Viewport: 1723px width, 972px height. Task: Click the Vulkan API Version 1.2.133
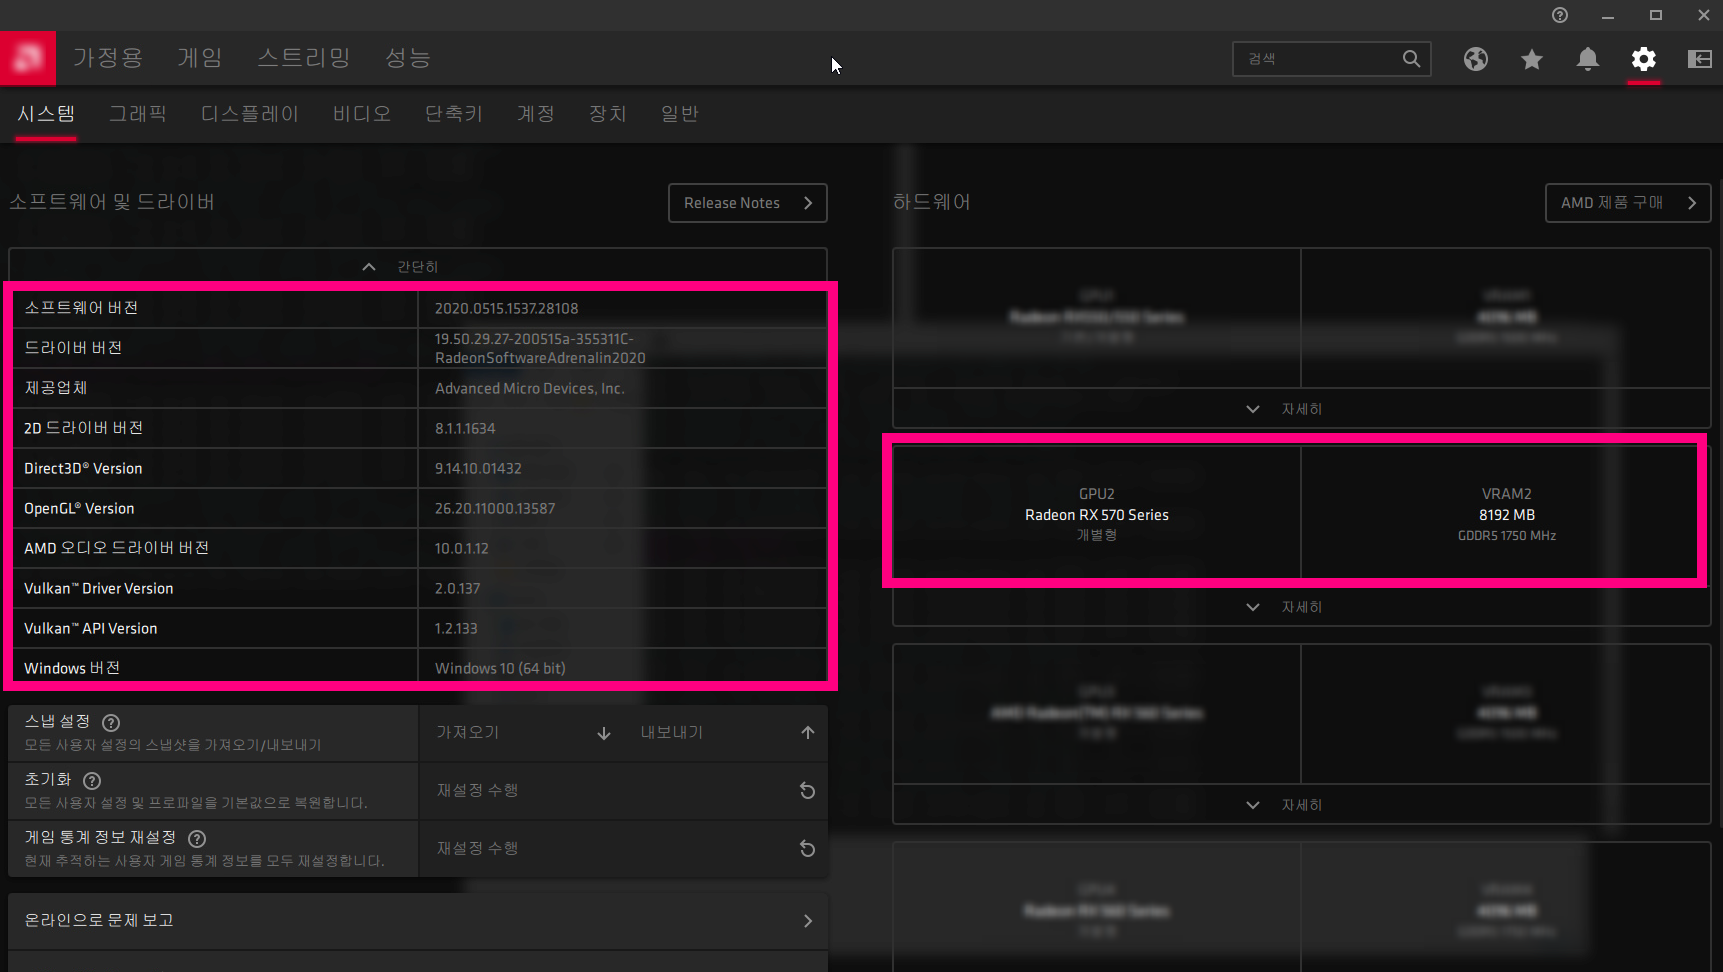point(456,629)
